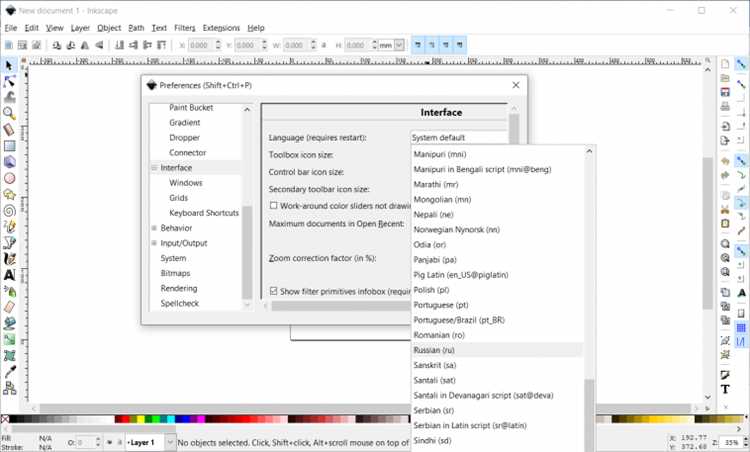The width and height of the screenshot is (750, 452).
Task: Pick the magenta swatch in color palette
Action: [201, 419]
